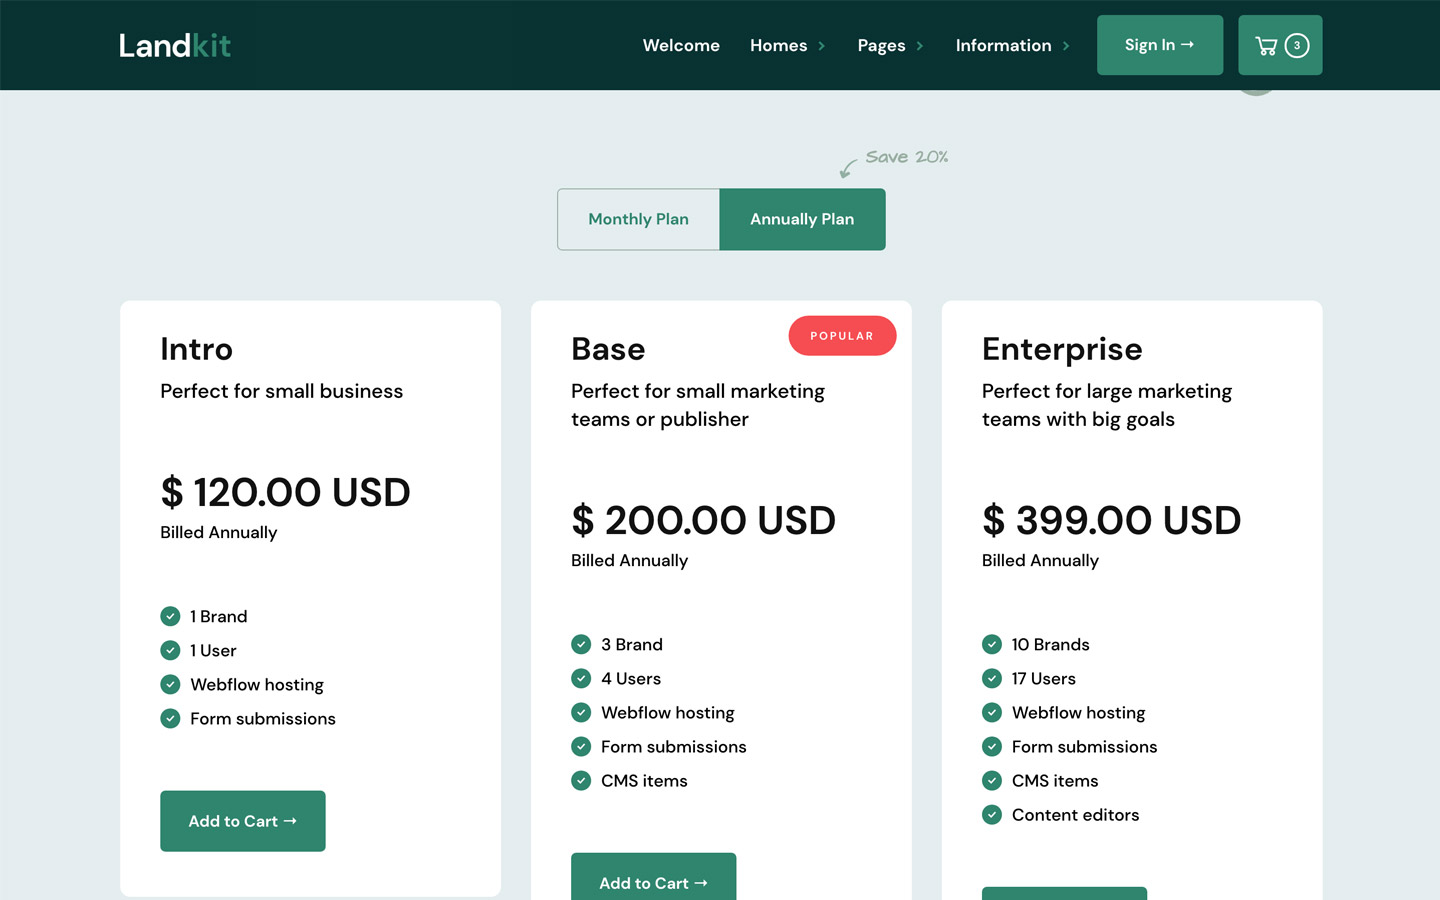
Task: Switch to the Monthly Plan toggle
Action: (x=638, y=219)
